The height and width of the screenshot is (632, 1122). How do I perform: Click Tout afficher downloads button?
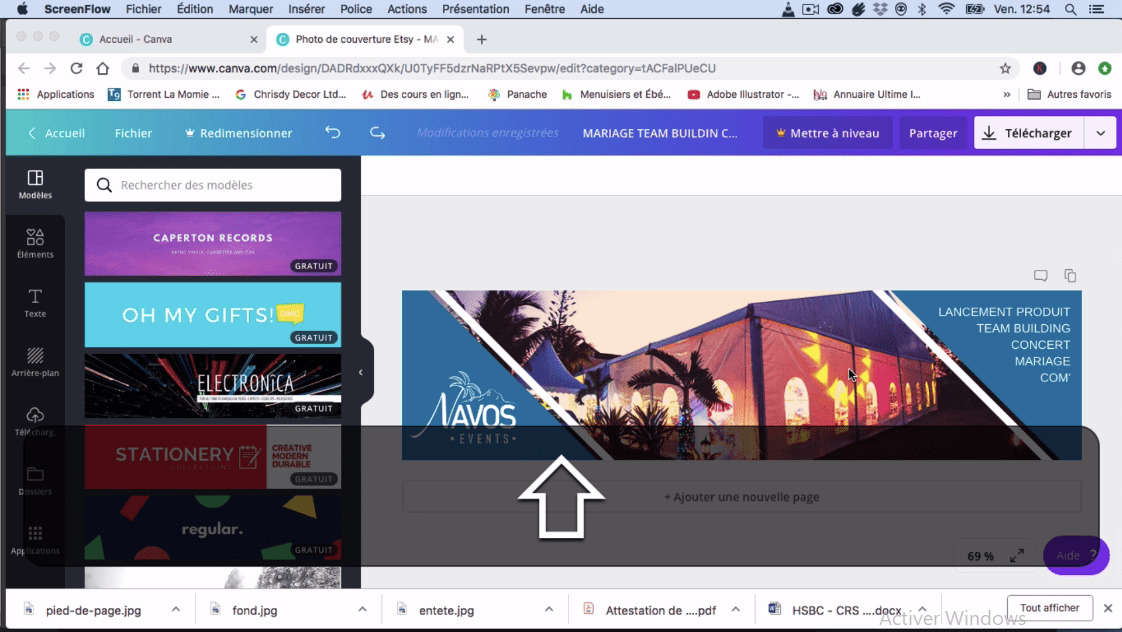coord(1050,608)
